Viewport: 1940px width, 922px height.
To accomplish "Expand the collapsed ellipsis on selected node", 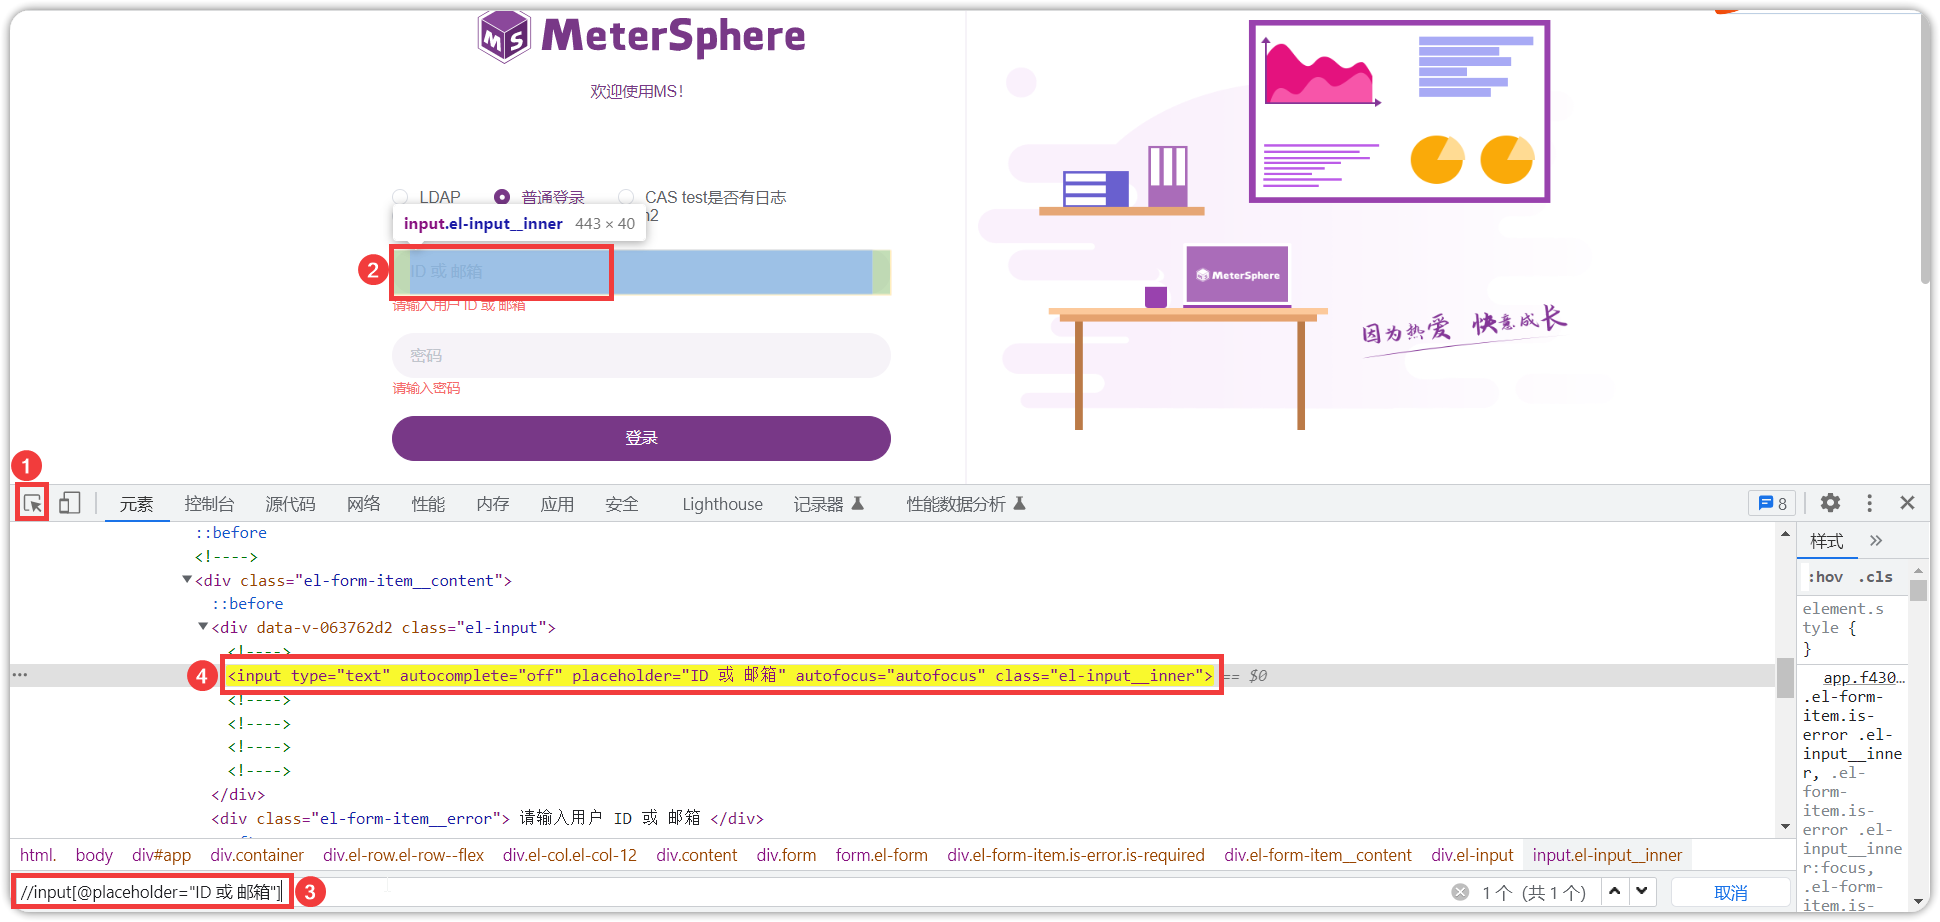I will point(20,675).
